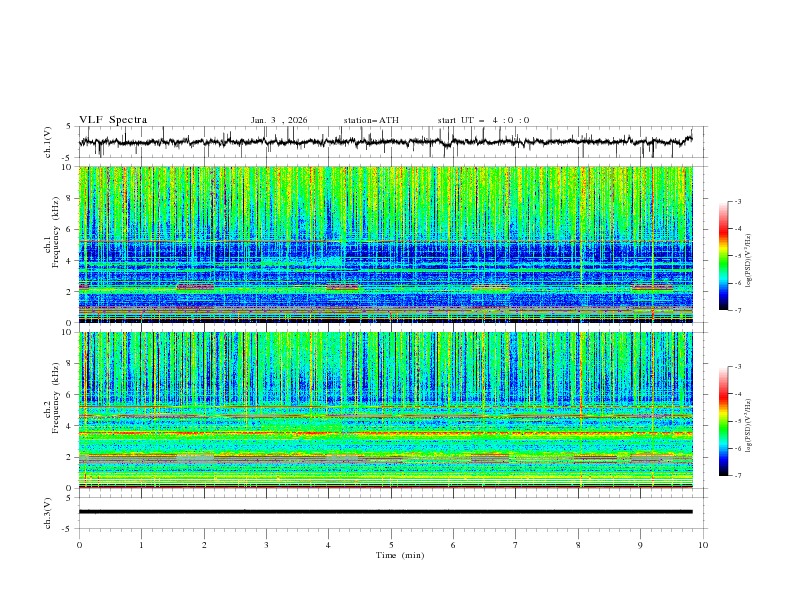
Task: Click the '0' tick on time axis
Action: [79, 545]
